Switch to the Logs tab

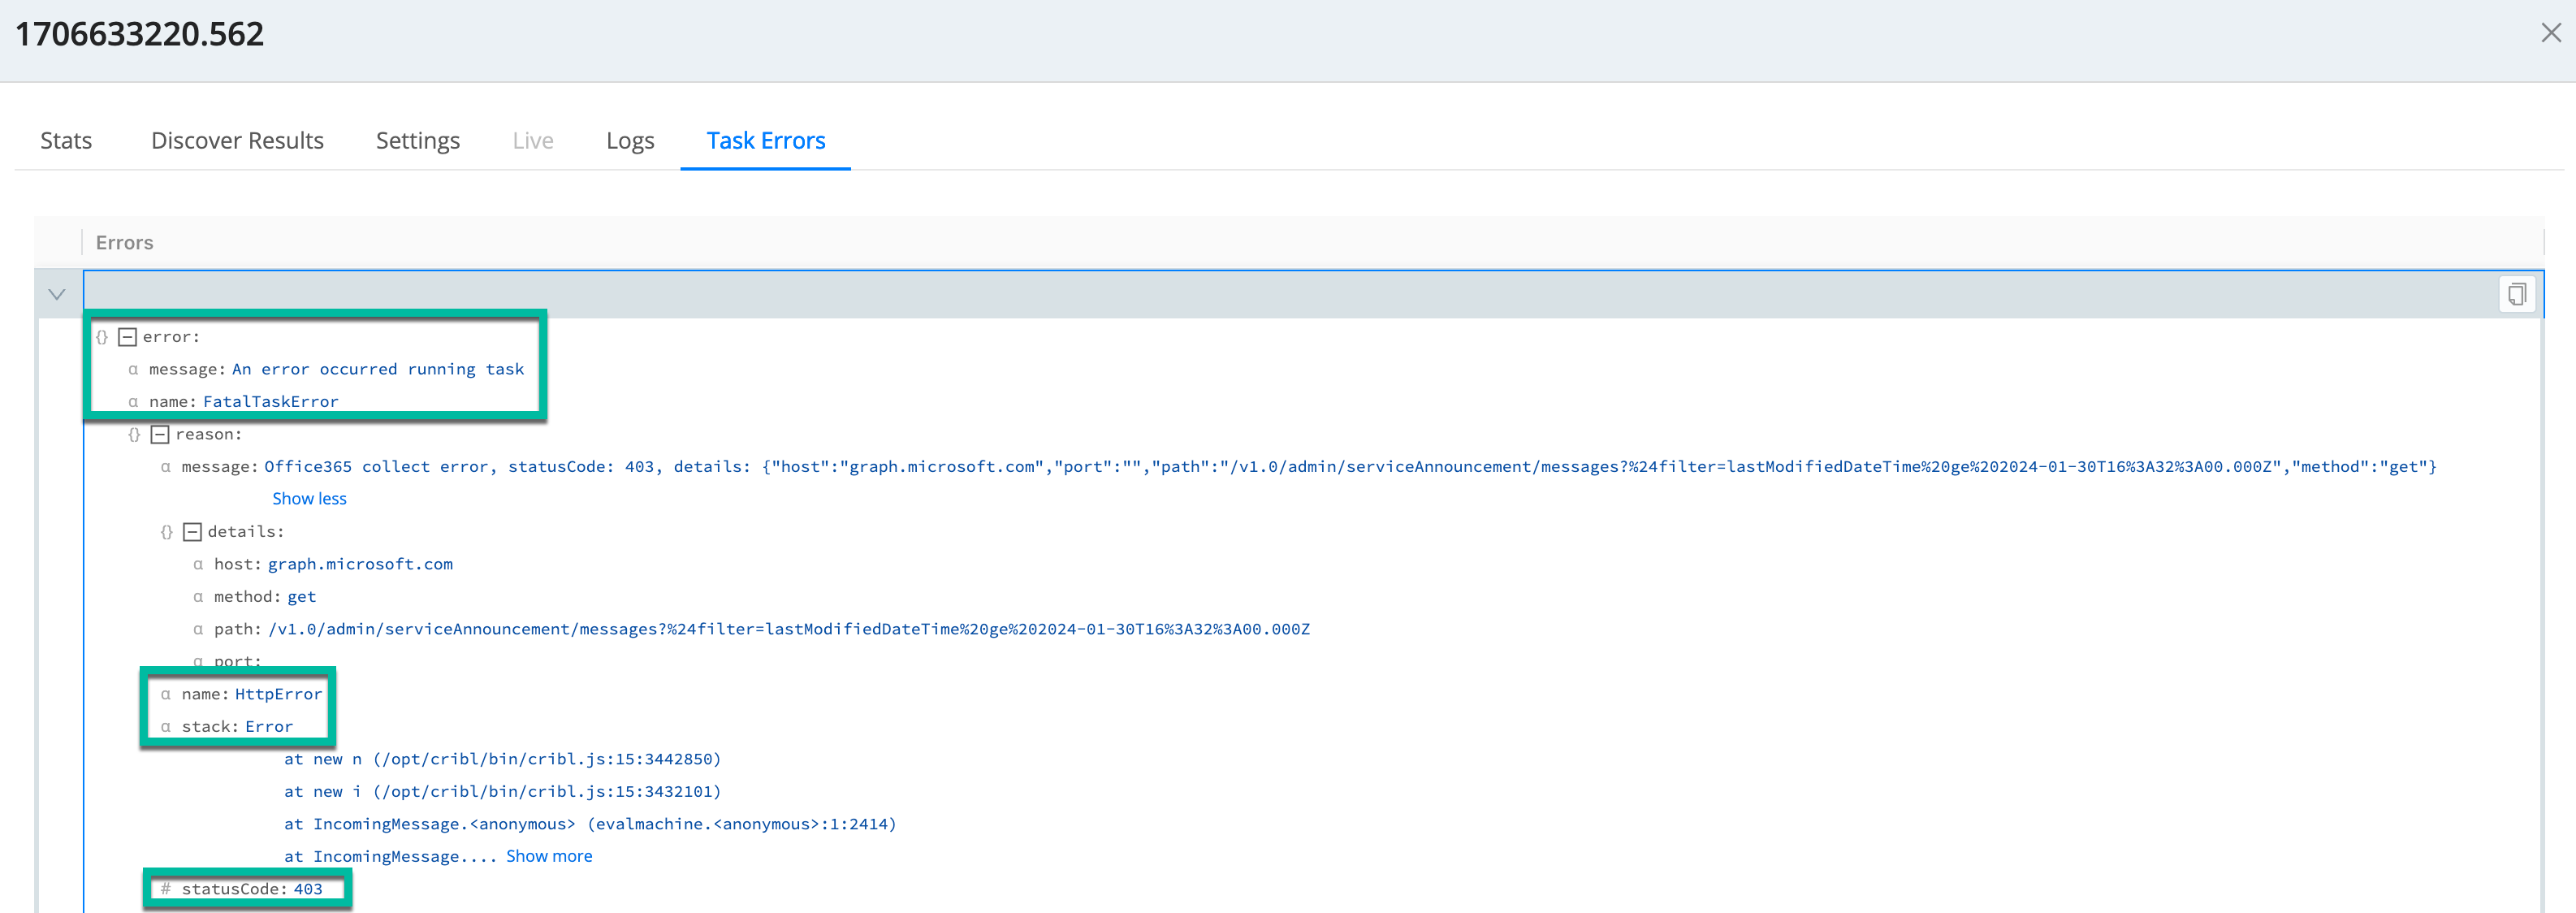629,141
